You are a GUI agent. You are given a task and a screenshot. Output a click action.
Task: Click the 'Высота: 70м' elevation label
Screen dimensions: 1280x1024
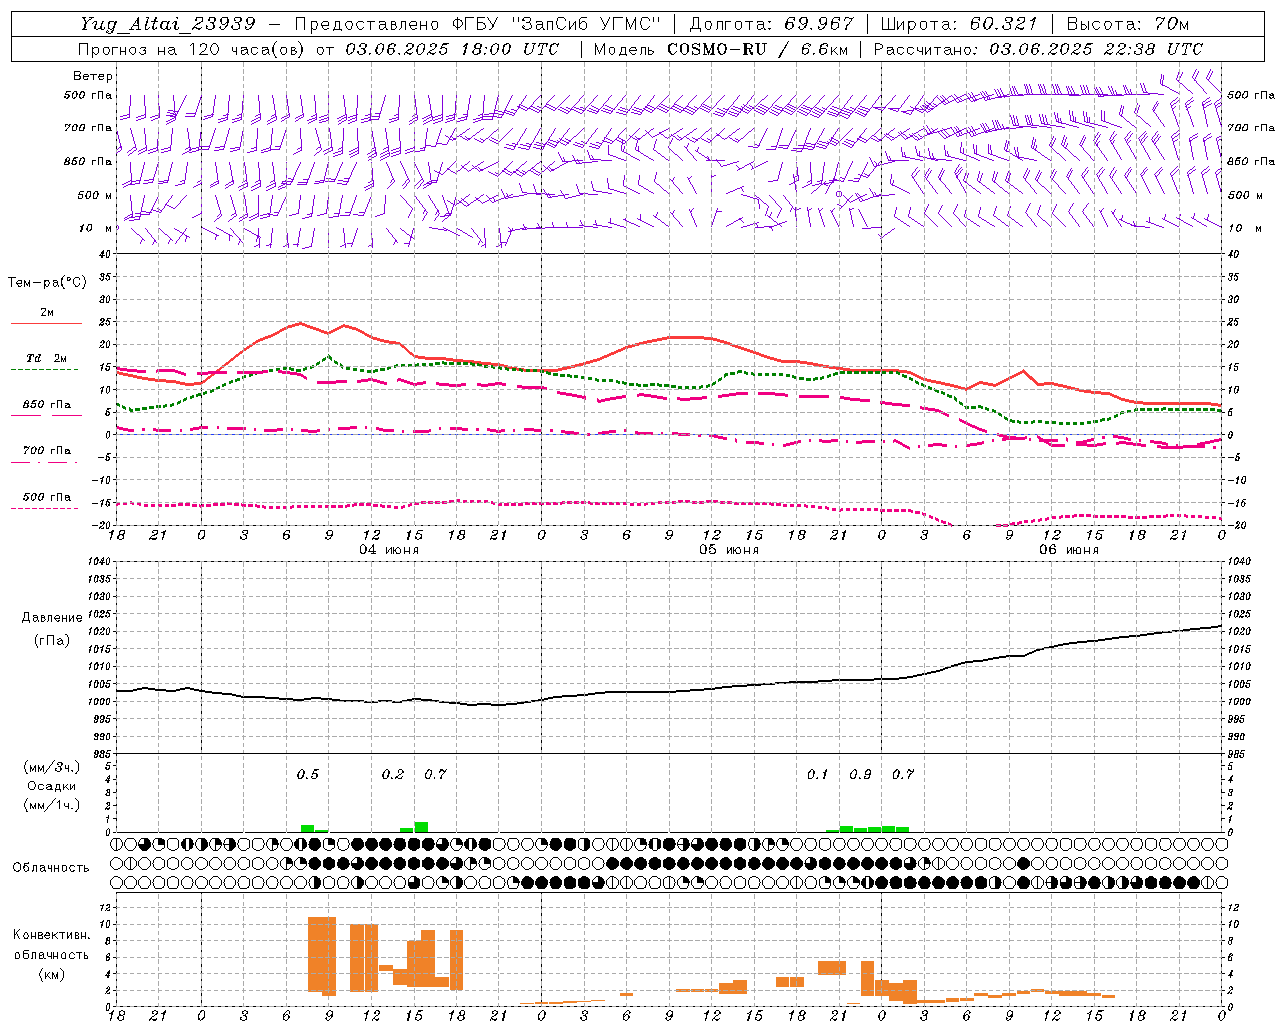[x=1127, y=24]
